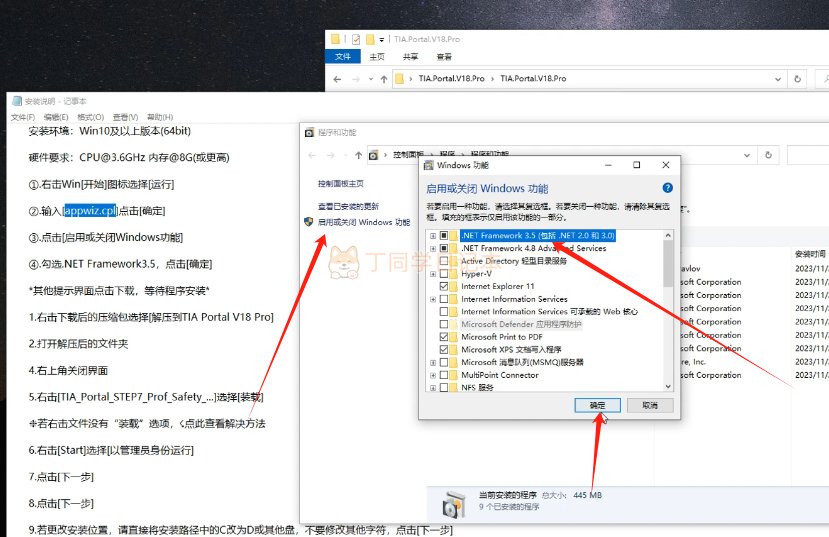Image resolution: width=829 pixels, height=537 pixels.
Task: Click properties checkmark icon in Explorer quick access toolbar
Action: coord(356,39)
